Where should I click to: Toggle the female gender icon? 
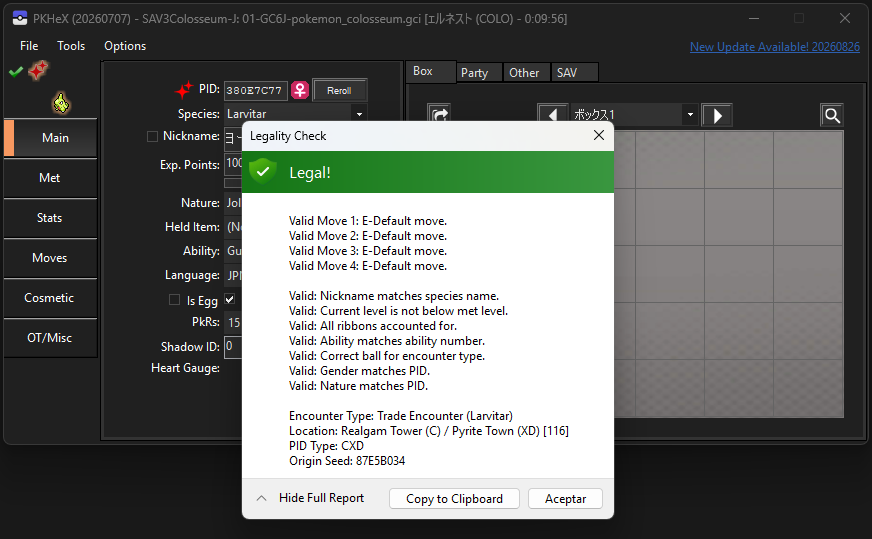(x=300, y=90)
